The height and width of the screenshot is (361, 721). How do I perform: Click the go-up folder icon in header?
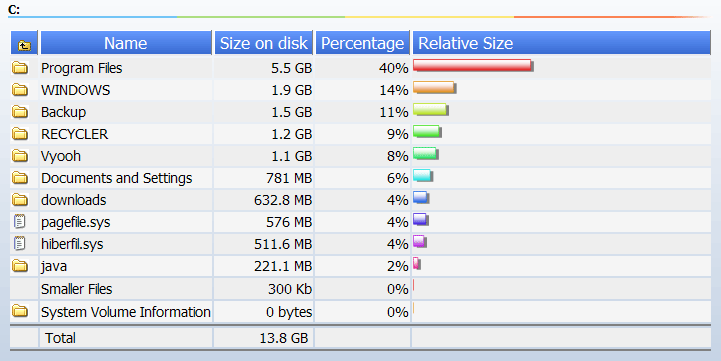pyautogui.click(x=24, y=45)
